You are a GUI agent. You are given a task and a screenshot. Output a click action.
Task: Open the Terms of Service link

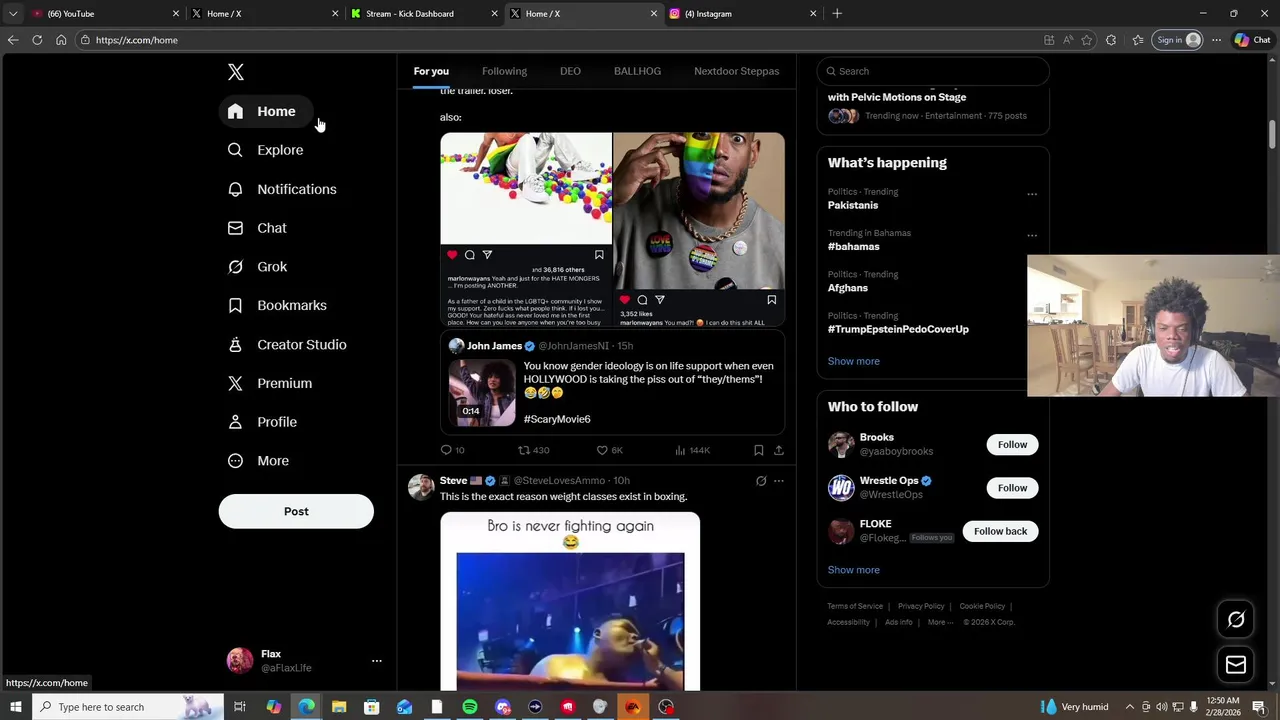click(855, 606)
